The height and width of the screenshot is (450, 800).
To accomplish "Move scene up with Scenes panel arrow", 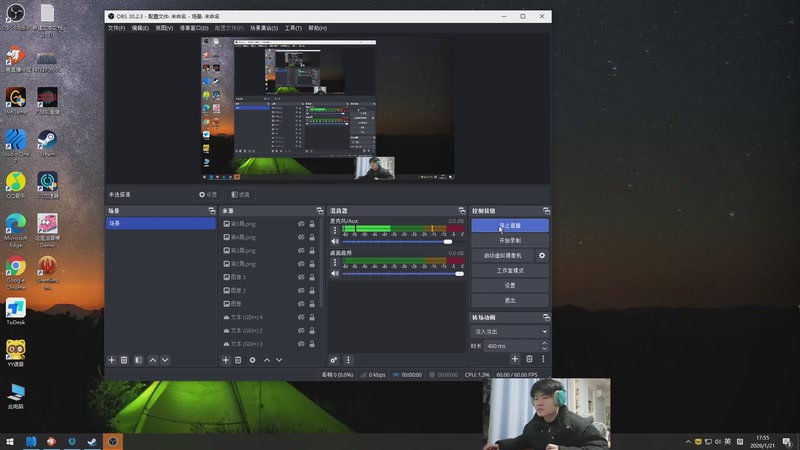I will pyautogui.click(x=153, y=360).
